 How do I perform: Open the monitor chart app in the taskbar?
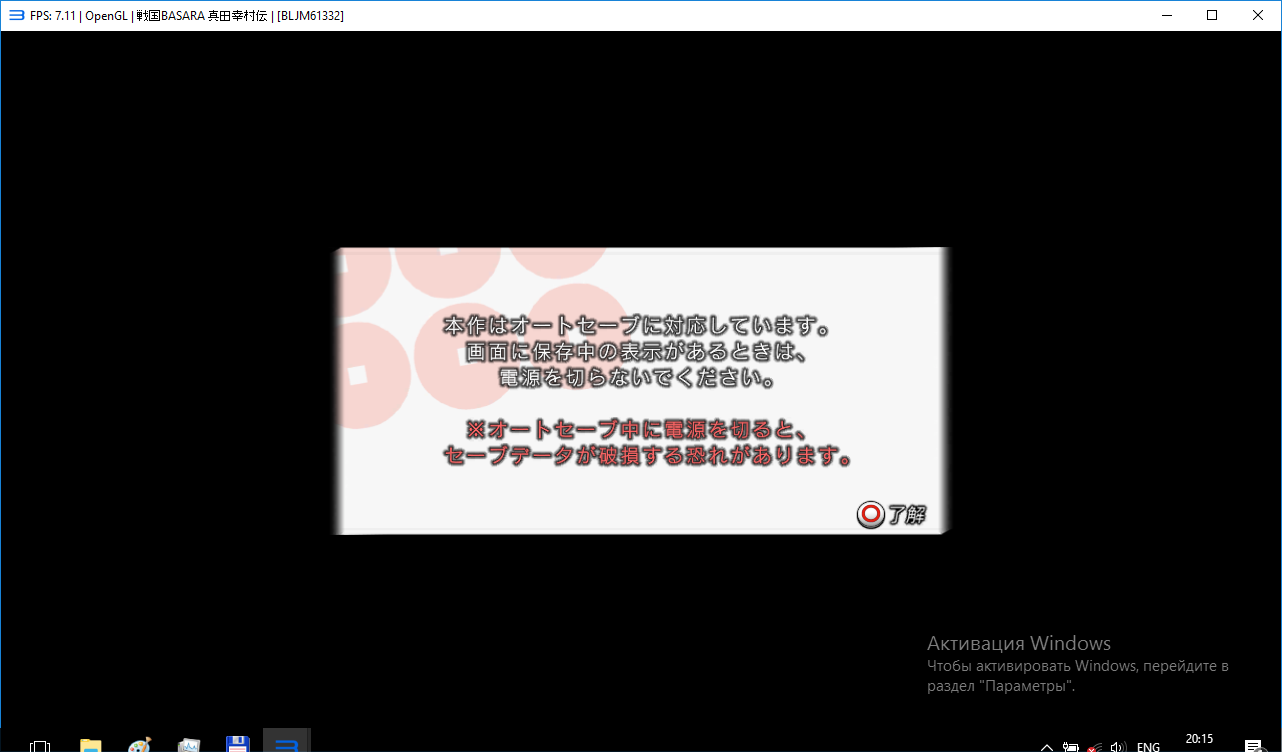pyautogui.click(x=189, y=745)
